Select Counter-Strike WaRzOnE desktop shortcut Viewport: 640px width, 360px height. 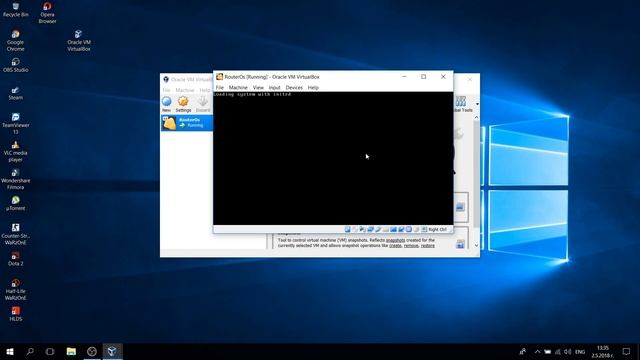point(16,234)
